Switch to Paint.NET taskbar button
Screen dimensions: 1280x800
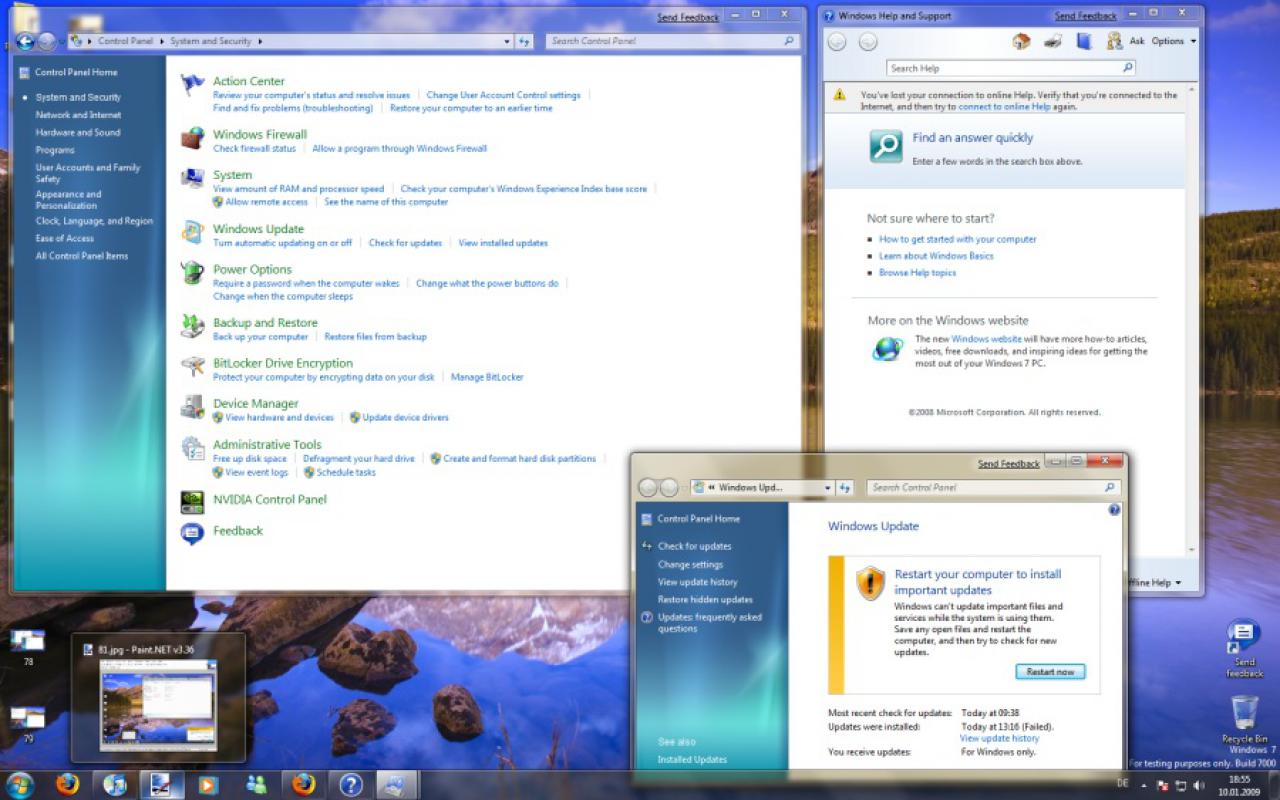(160, 785)
